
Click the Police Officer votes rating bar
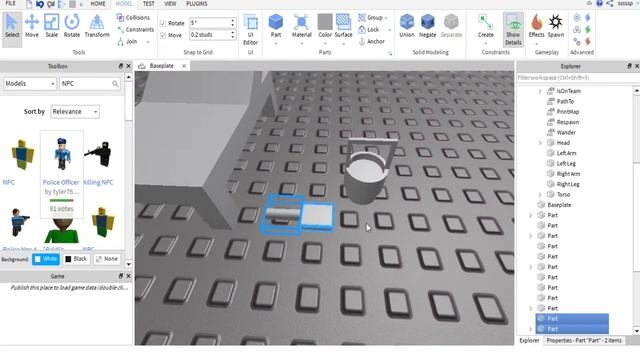[62, 200]
